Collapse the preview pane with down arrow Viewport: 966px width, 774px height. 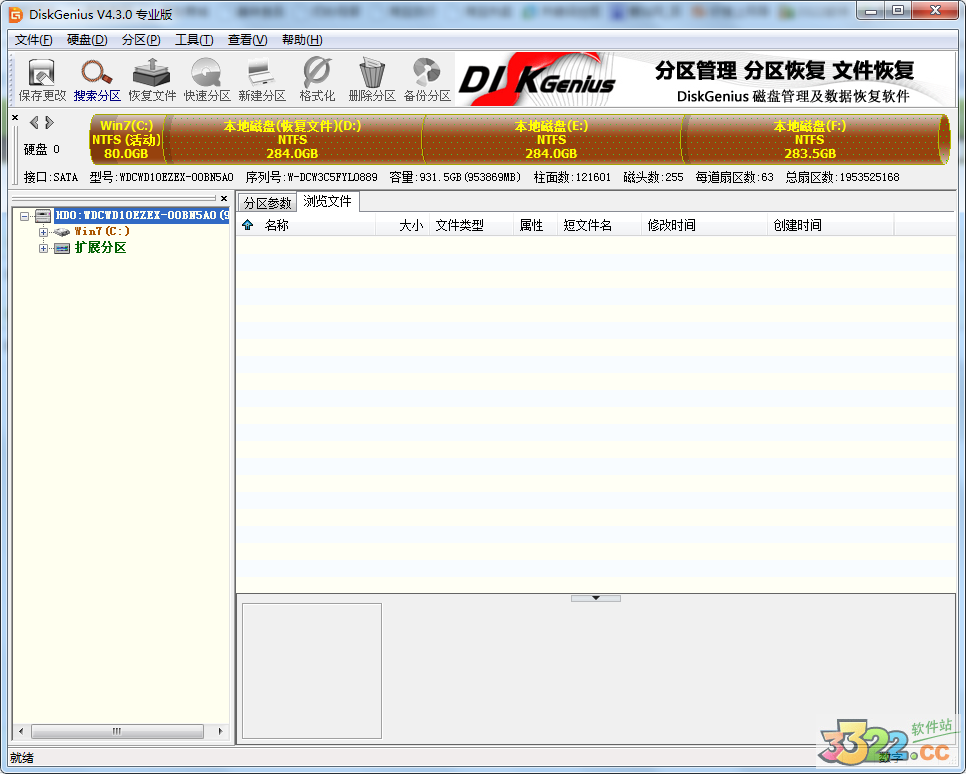click(596, 598)
